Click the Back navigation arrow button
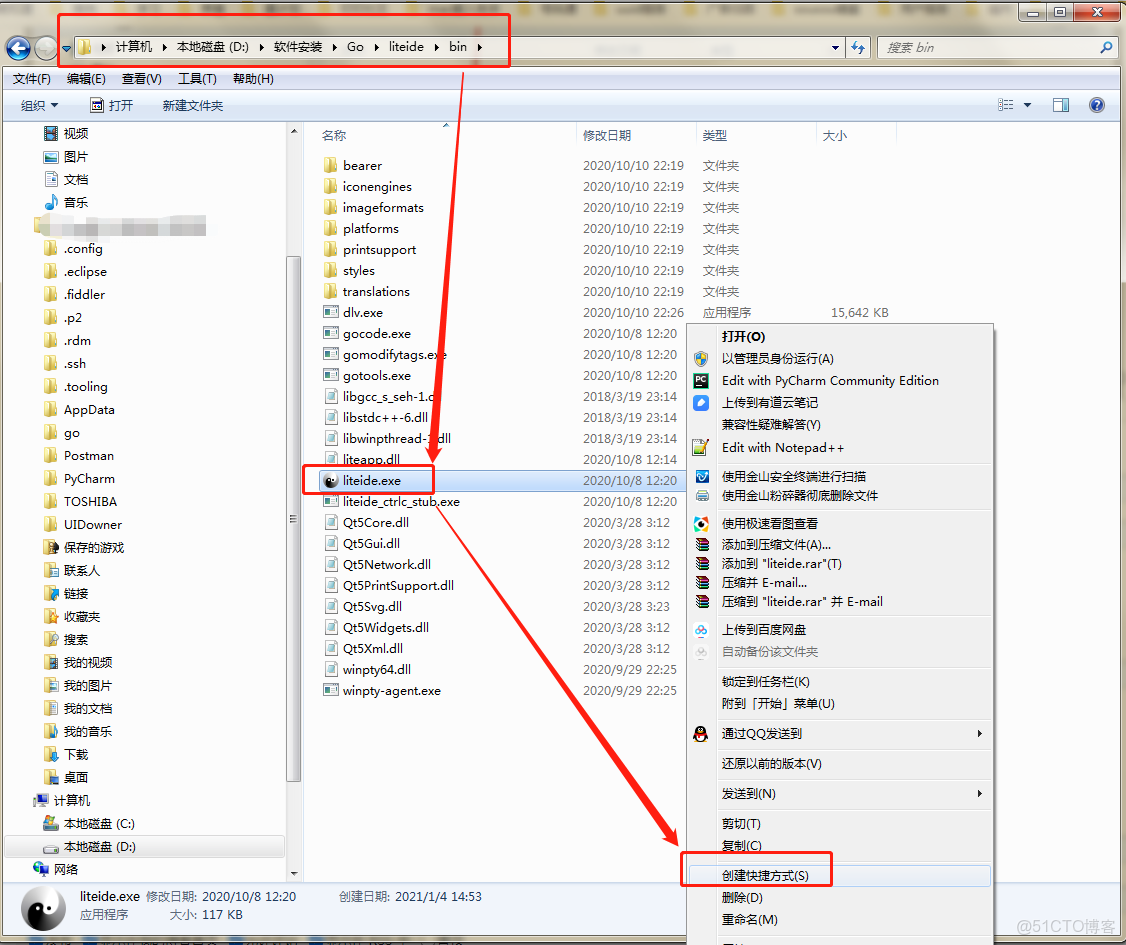This screenshot has width=1126, height=945. [19, 48]
